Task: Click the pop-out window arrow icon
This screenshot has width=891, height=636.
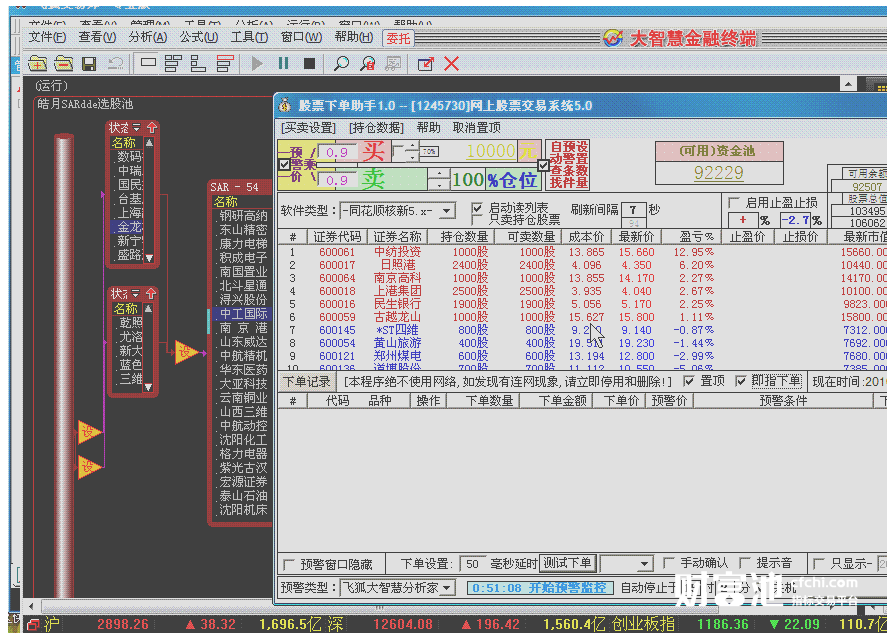Action: [426, 64]
